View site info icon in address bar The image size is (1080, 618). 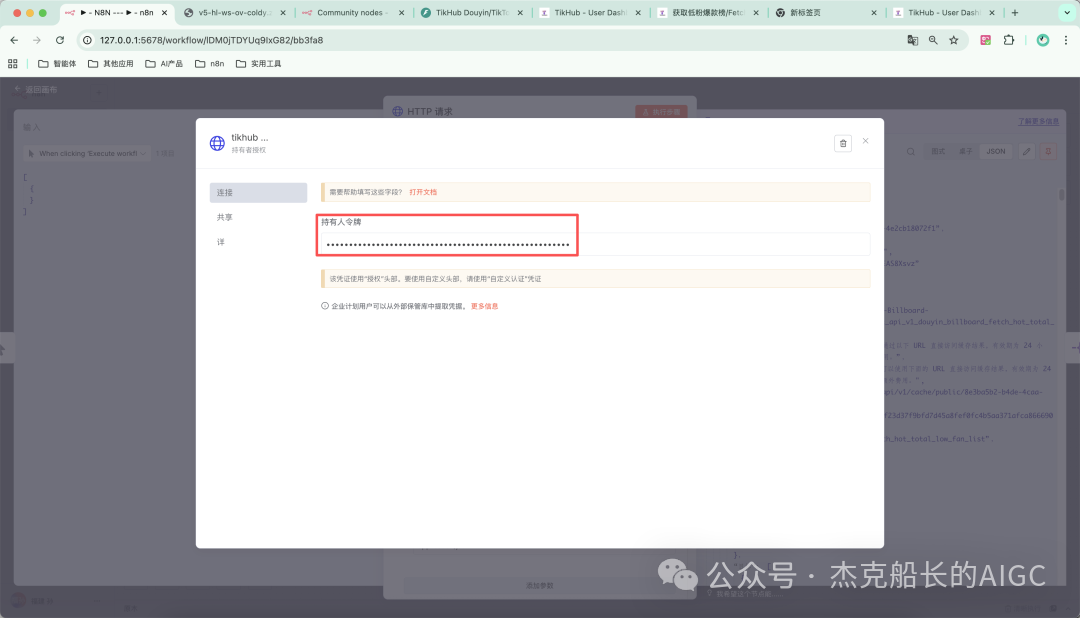(x=87, y=40)
